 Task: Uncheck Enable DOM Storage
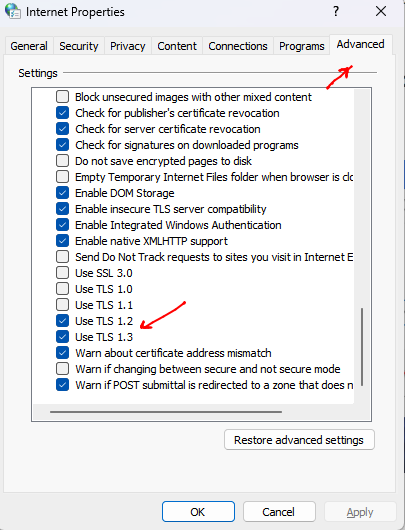pos(63,193)
